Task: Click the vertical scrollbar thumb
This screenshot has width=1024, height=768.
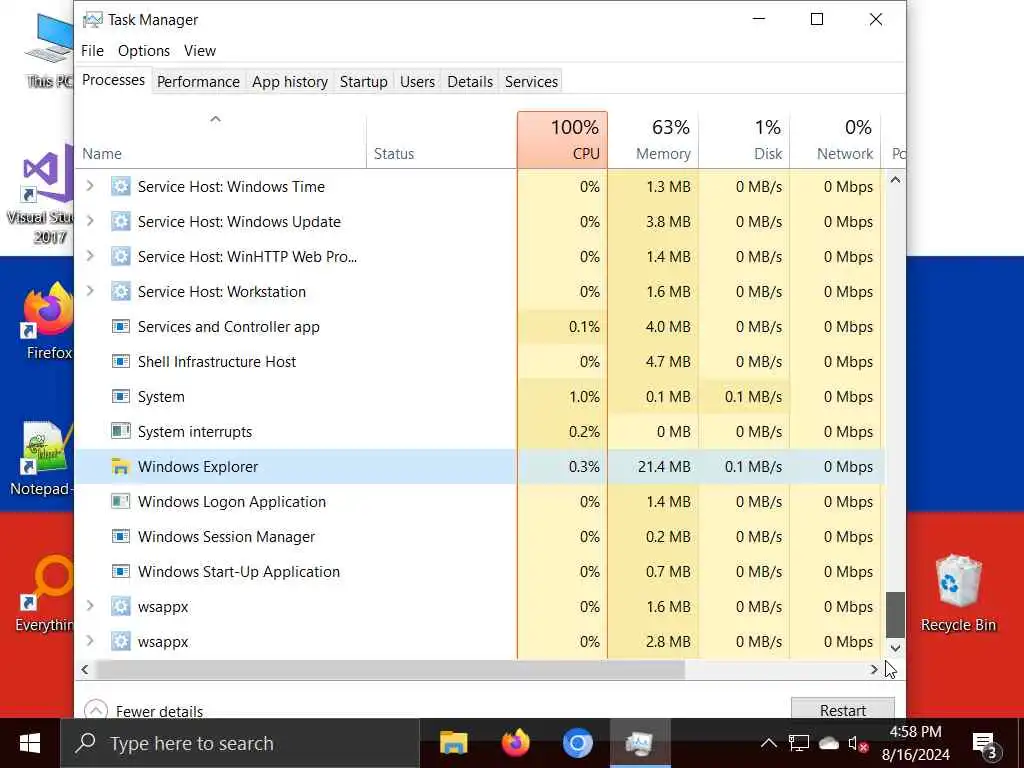Action: [x=895, y=615]
